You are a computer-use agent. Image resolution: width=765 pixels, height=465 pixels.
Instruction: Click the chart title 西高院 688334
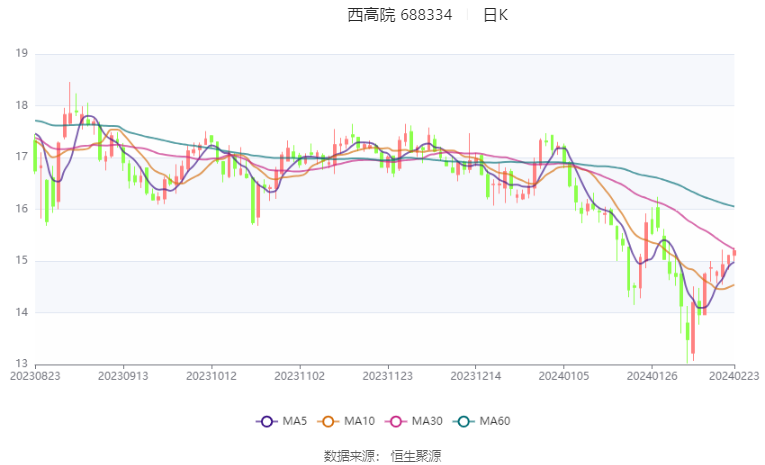pos(400,15)
